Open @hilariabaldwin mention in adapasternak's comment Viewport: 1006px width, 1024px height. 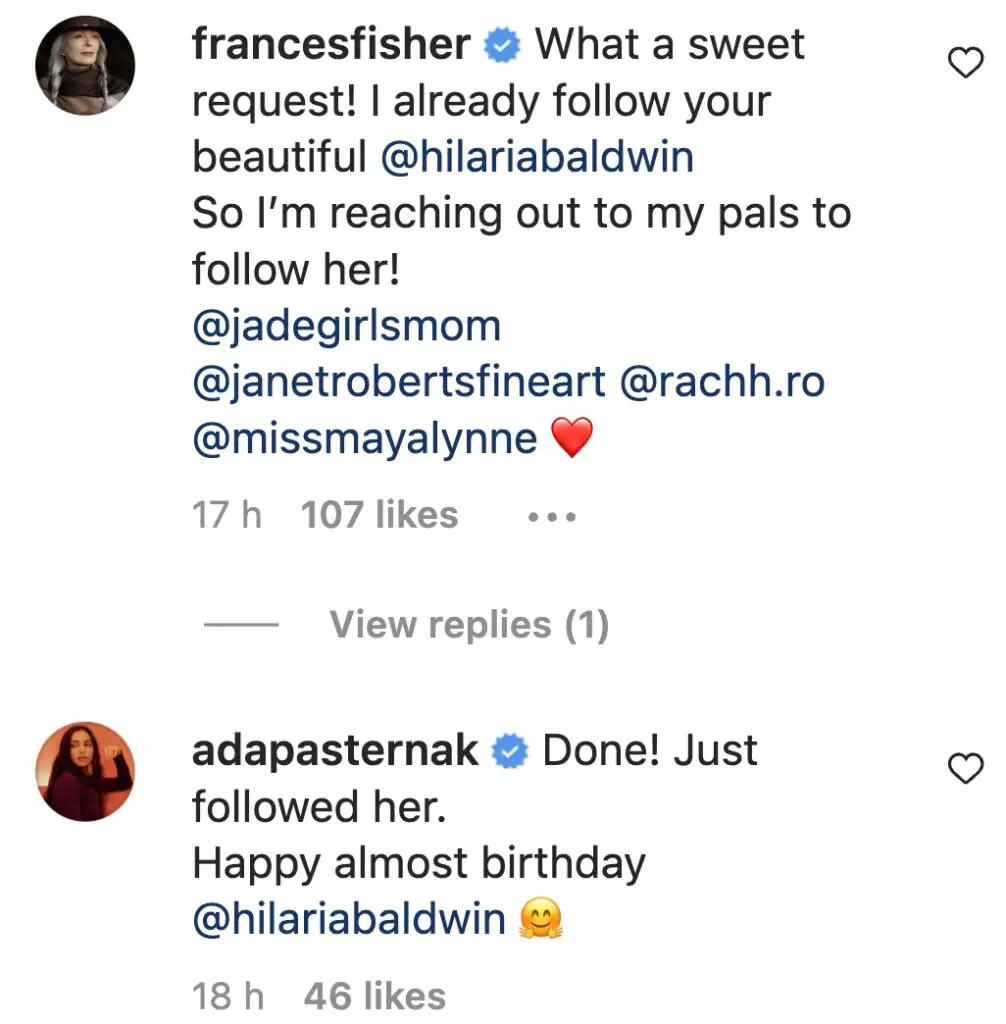click(x=349, y=919)
